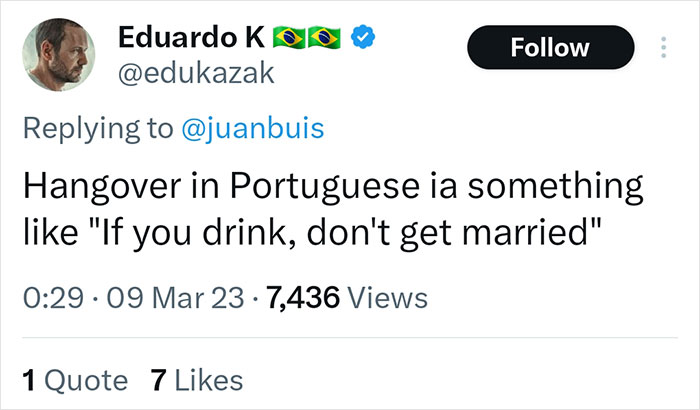Click the blue verified checkmark badge
This screenshot has height=410, width=700.
[366, 38]
